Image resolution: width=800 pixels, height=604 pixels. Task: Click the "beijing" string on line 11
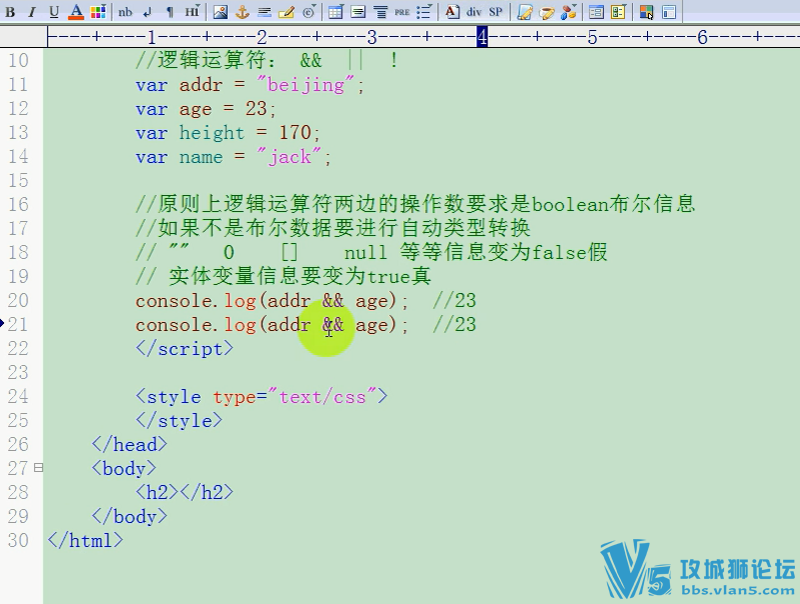(x=306, y=84)
